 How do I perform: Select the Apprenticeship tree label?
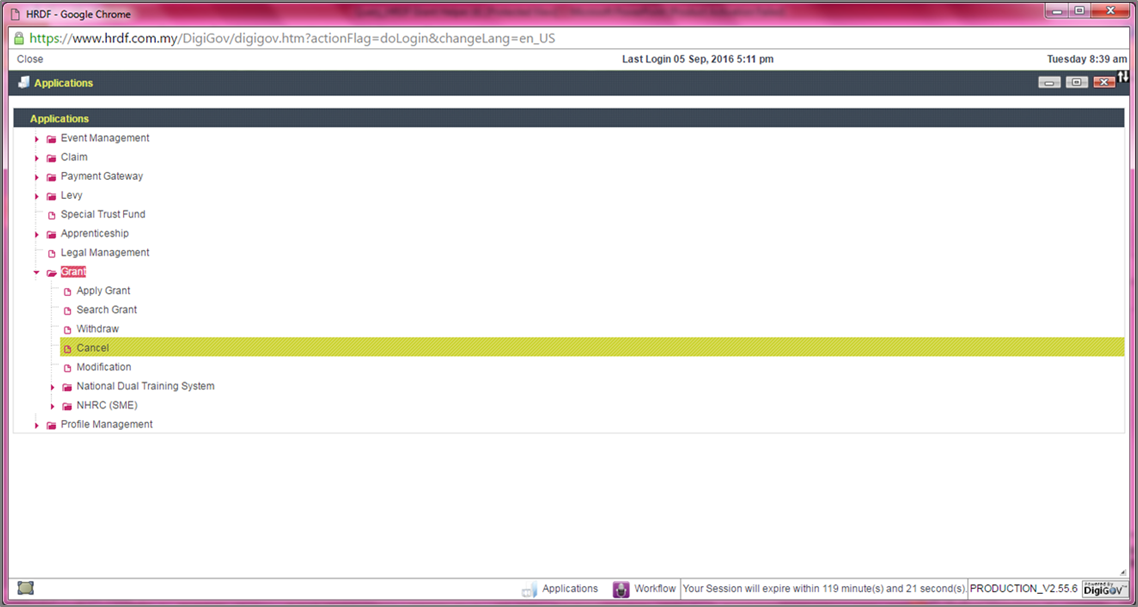(x=95, y=233)
